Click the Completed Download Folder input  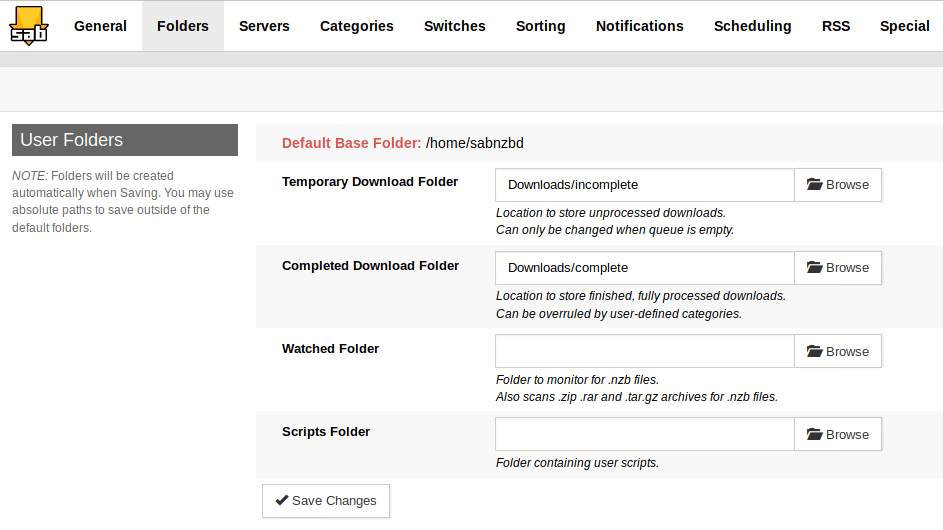[645, 268]
